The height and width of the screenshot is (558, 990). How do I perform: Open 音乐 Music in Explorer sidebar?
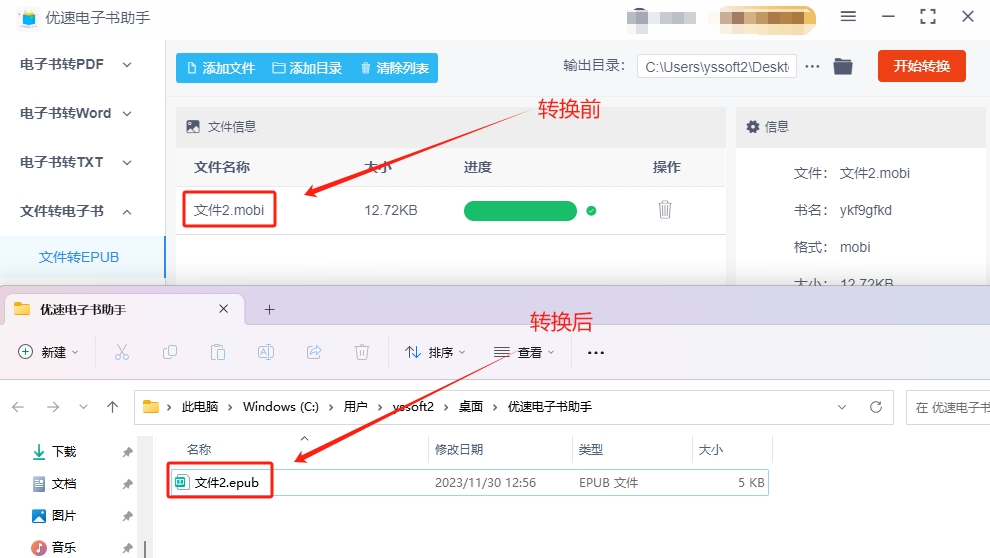pyautogui.click(x=64, y=547)
